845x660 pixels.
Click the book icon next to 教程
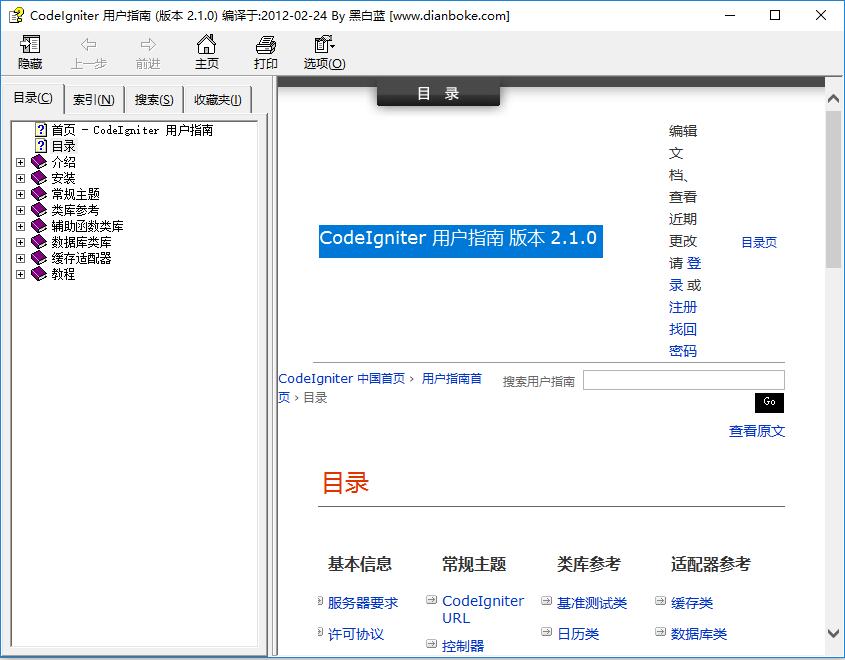click(37, 273)
